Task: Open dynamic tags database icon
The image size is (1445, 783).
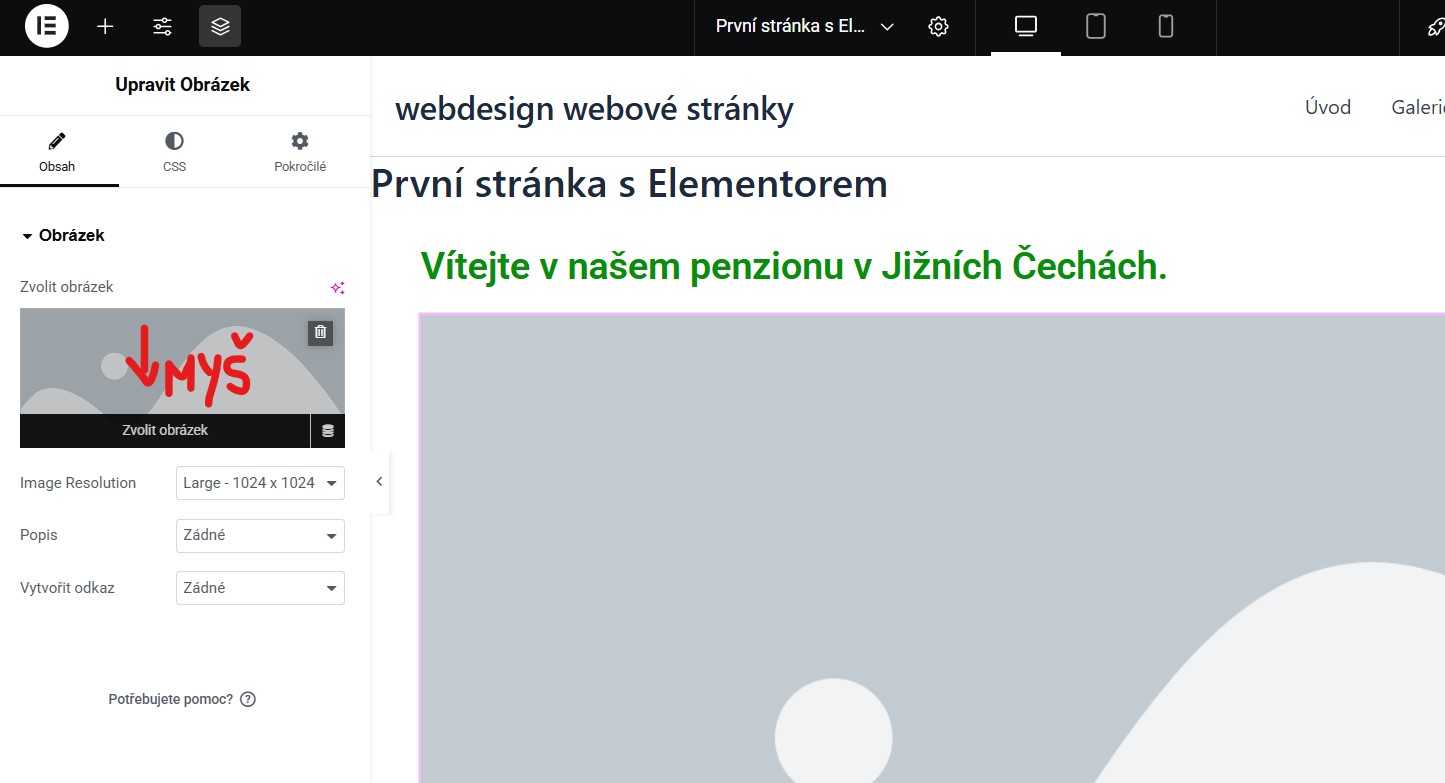Action: 328,431
